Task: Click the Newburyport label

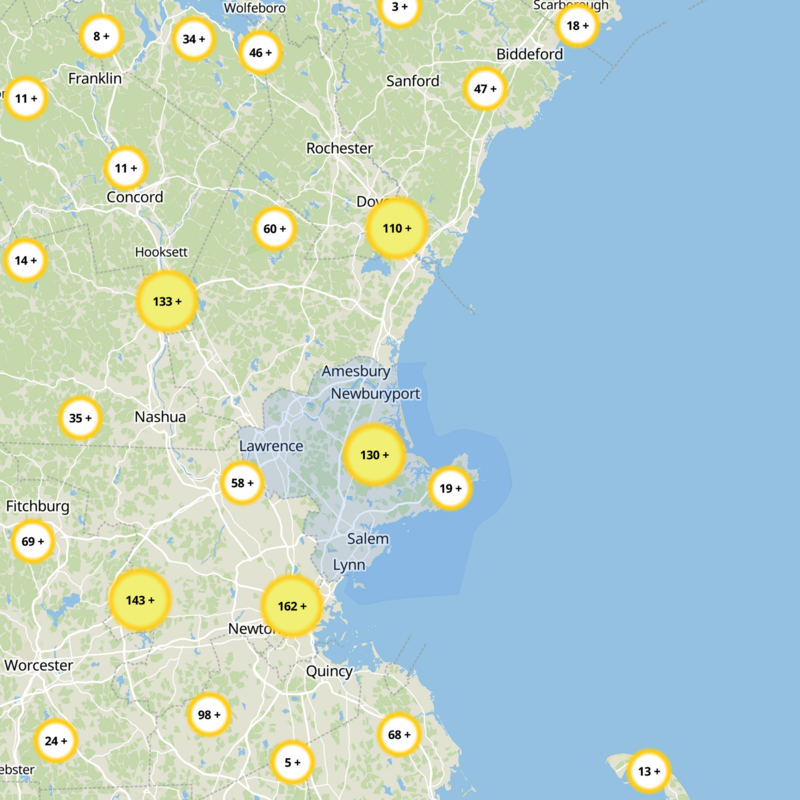Action: click(x=376, y=394)
